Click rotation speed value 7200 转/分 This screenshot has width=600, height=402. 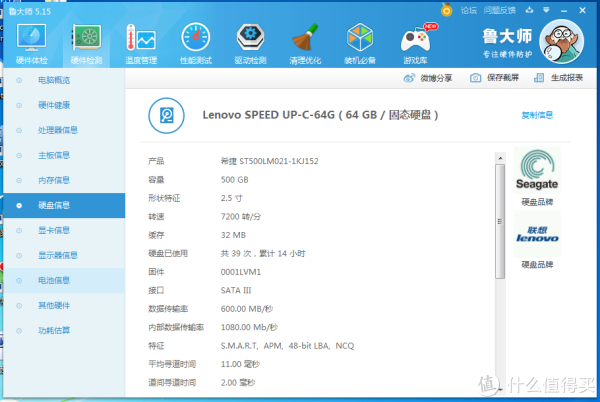241,216
